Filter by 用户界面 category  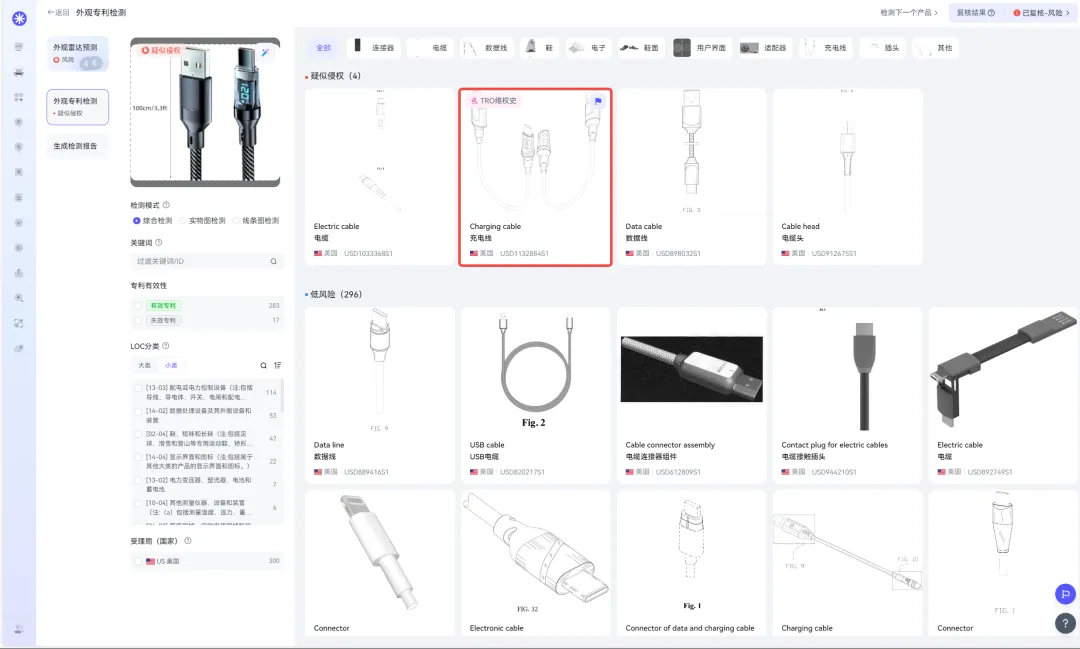coord(701,48)
